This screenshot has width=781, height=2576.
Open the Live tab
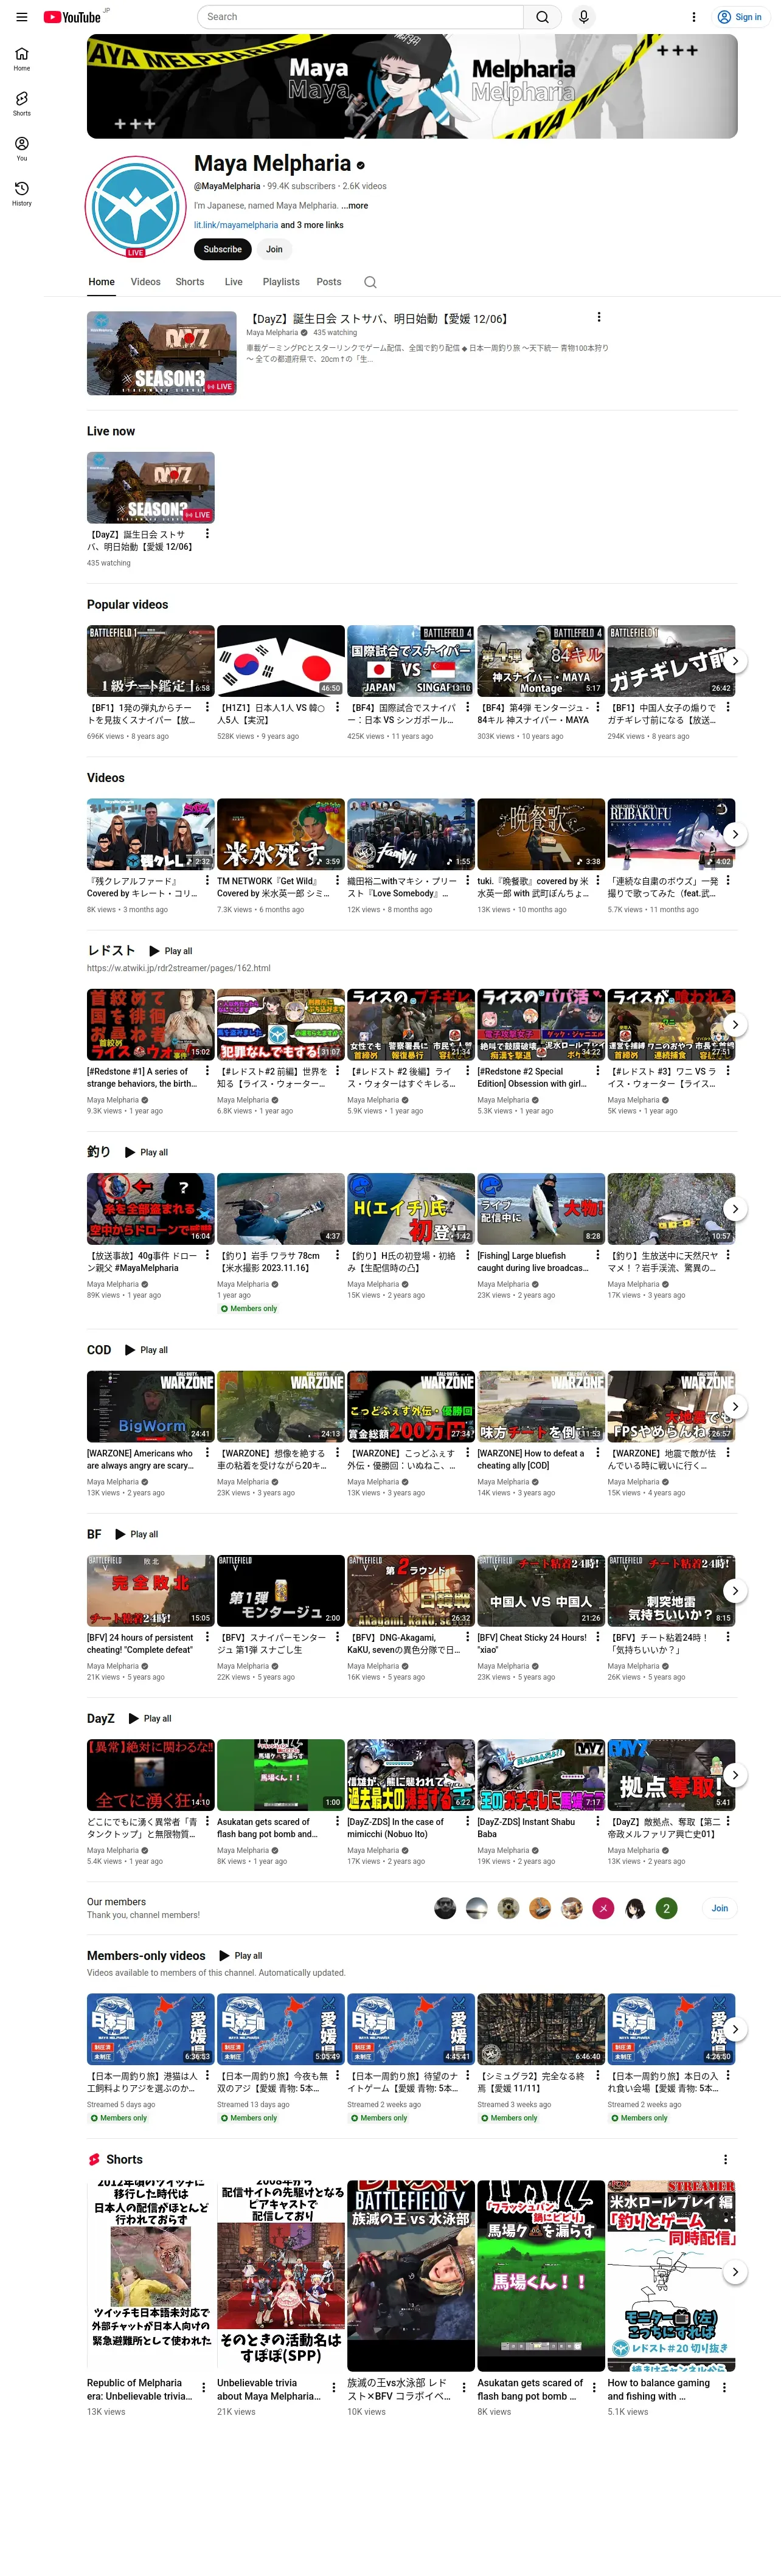point(234,282)
